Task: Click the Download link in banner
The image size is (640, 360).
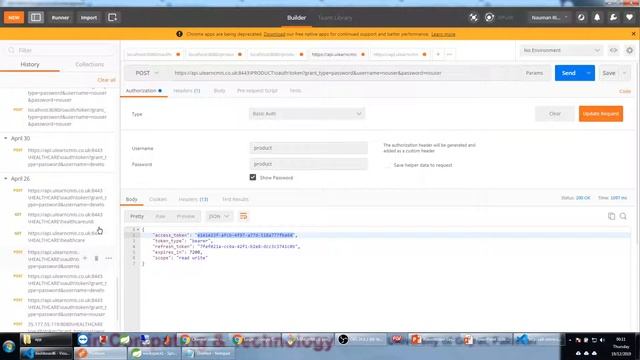Action: coord(274,34)
